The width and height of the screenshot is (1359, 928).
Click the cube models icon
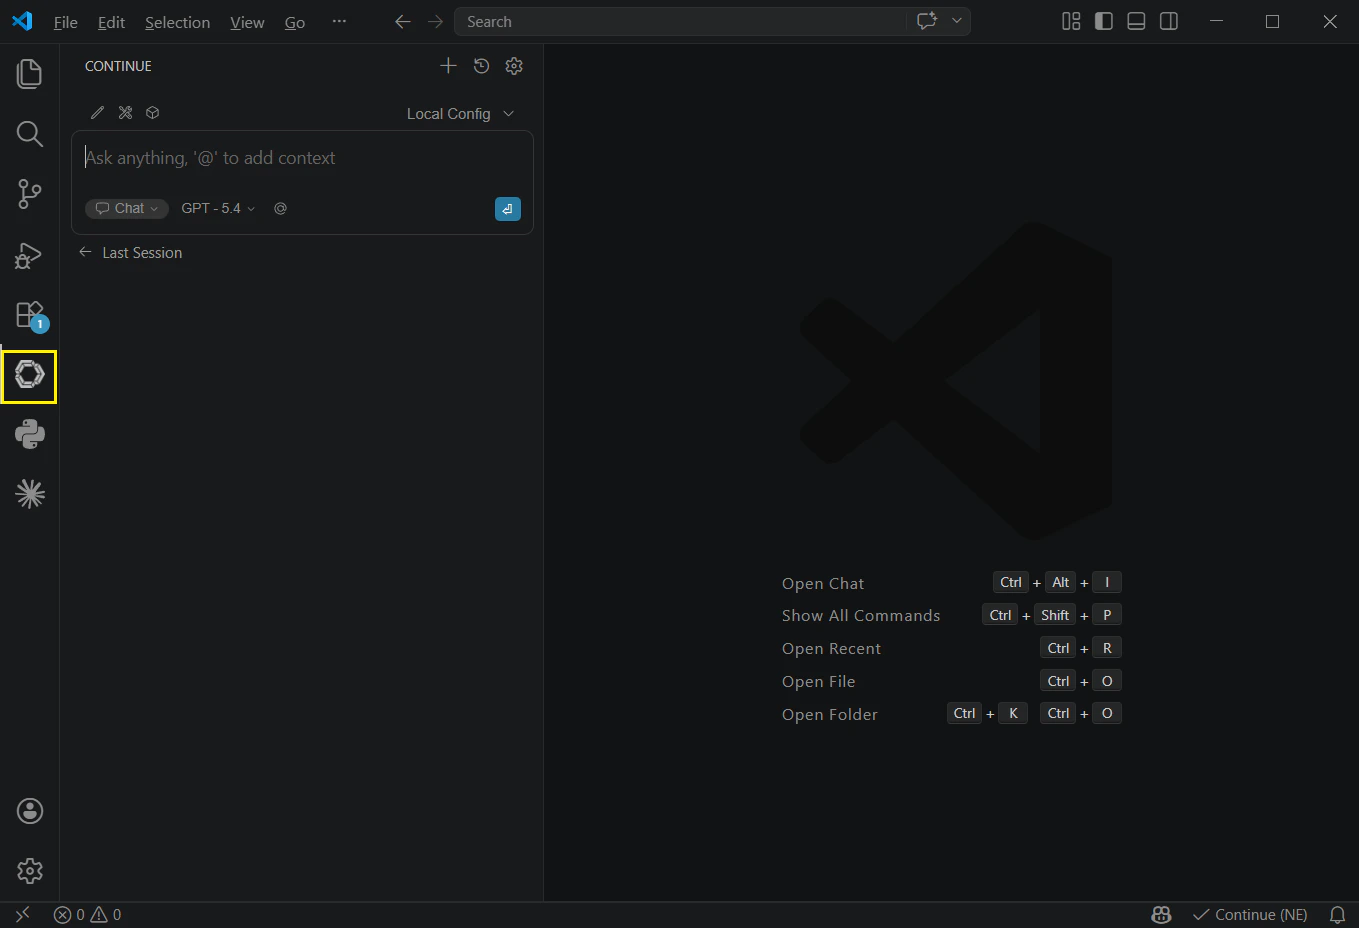[x=153, y=113]
